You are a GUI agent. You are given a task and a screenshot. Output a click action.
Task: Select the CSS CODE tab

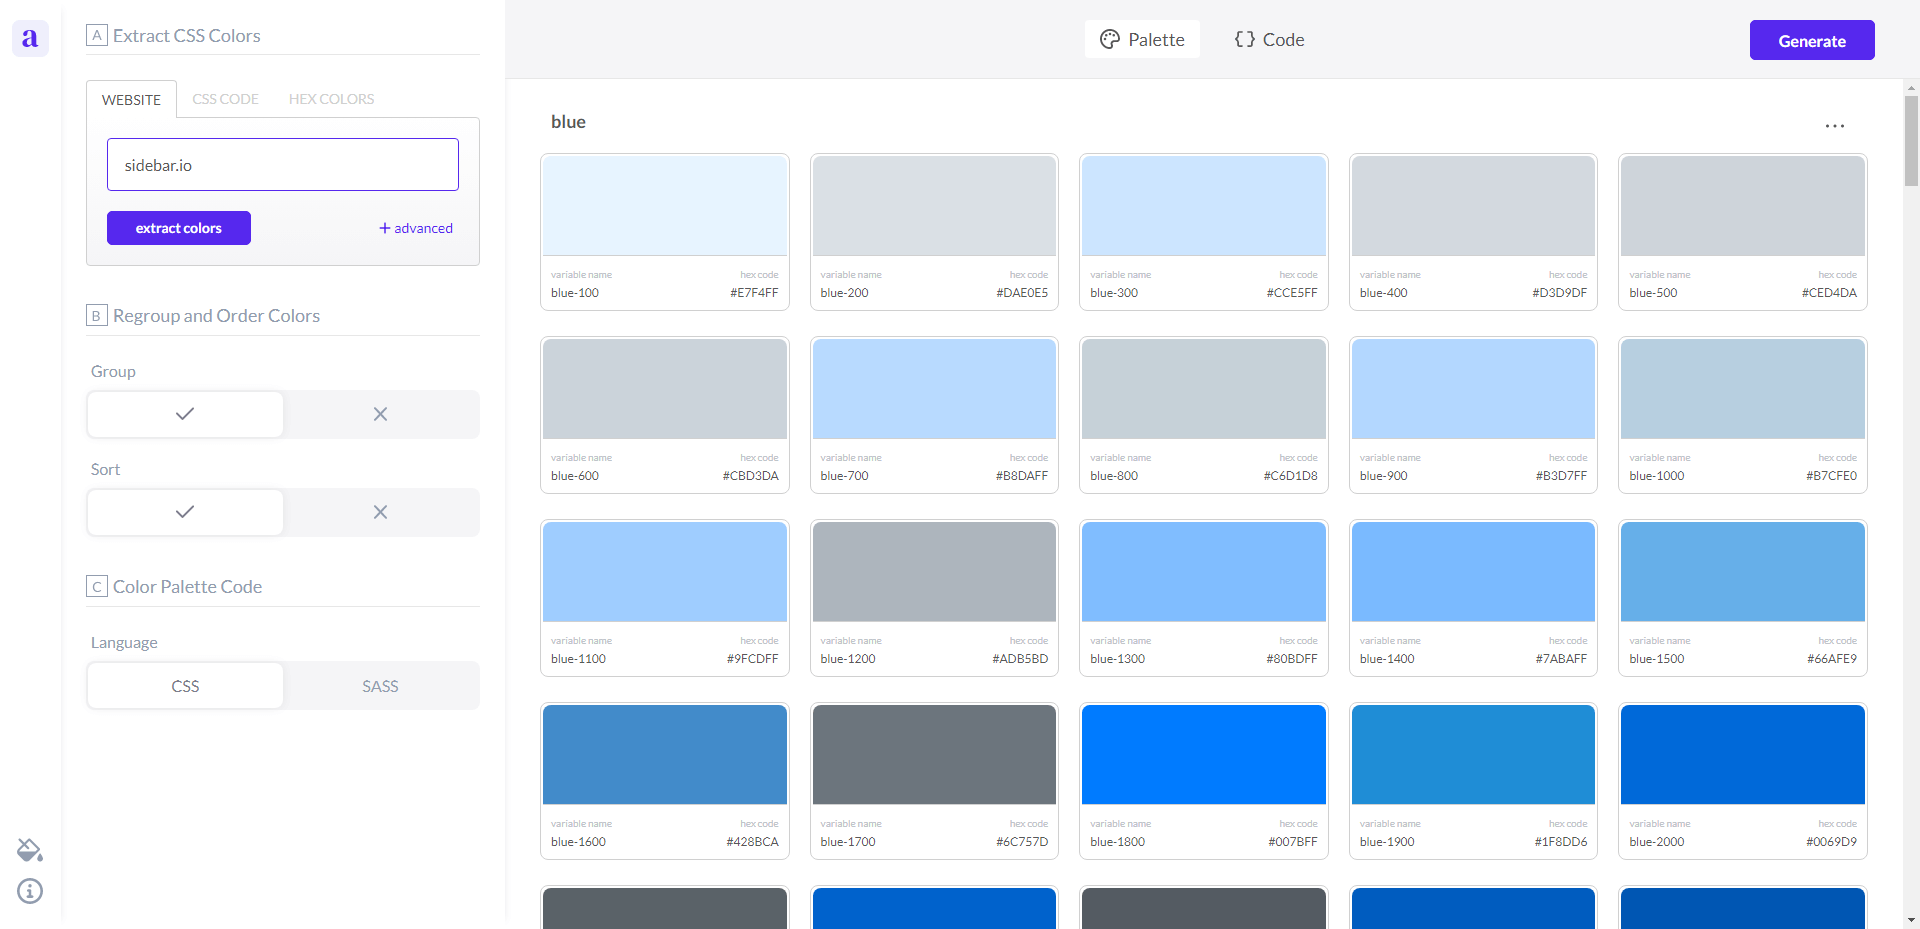(225, 99)
